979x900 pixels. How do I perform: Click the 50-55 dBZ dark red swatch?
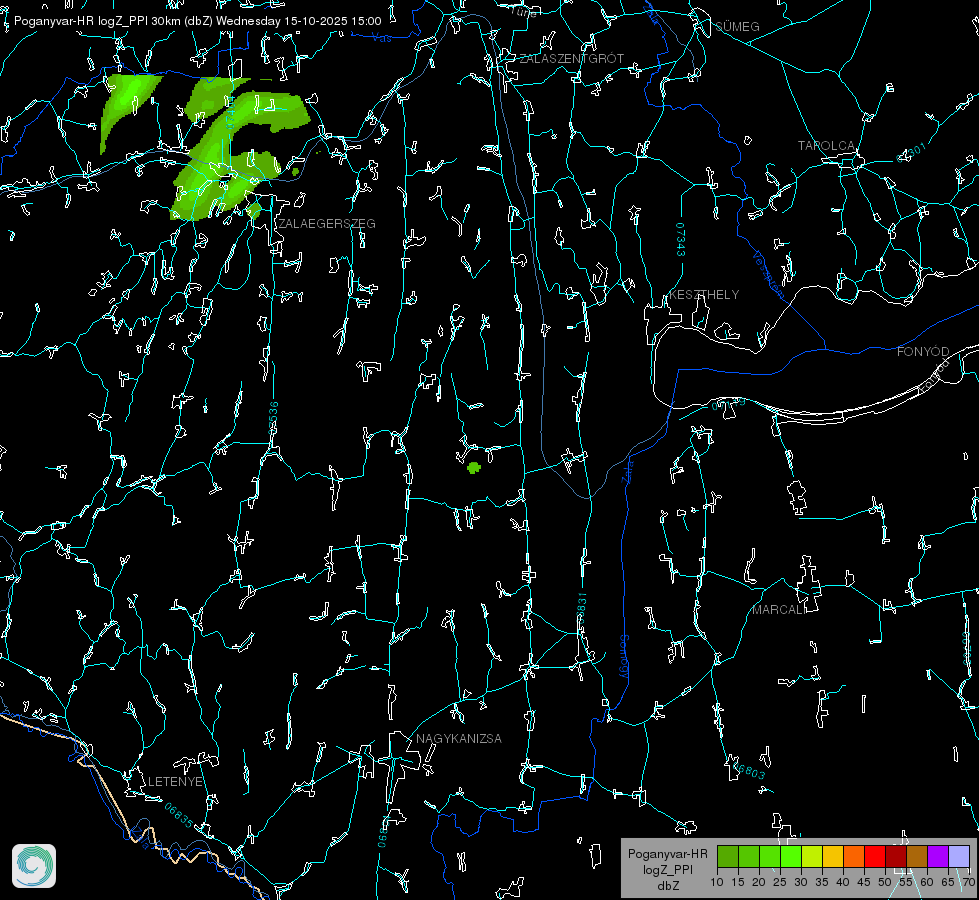896,856
